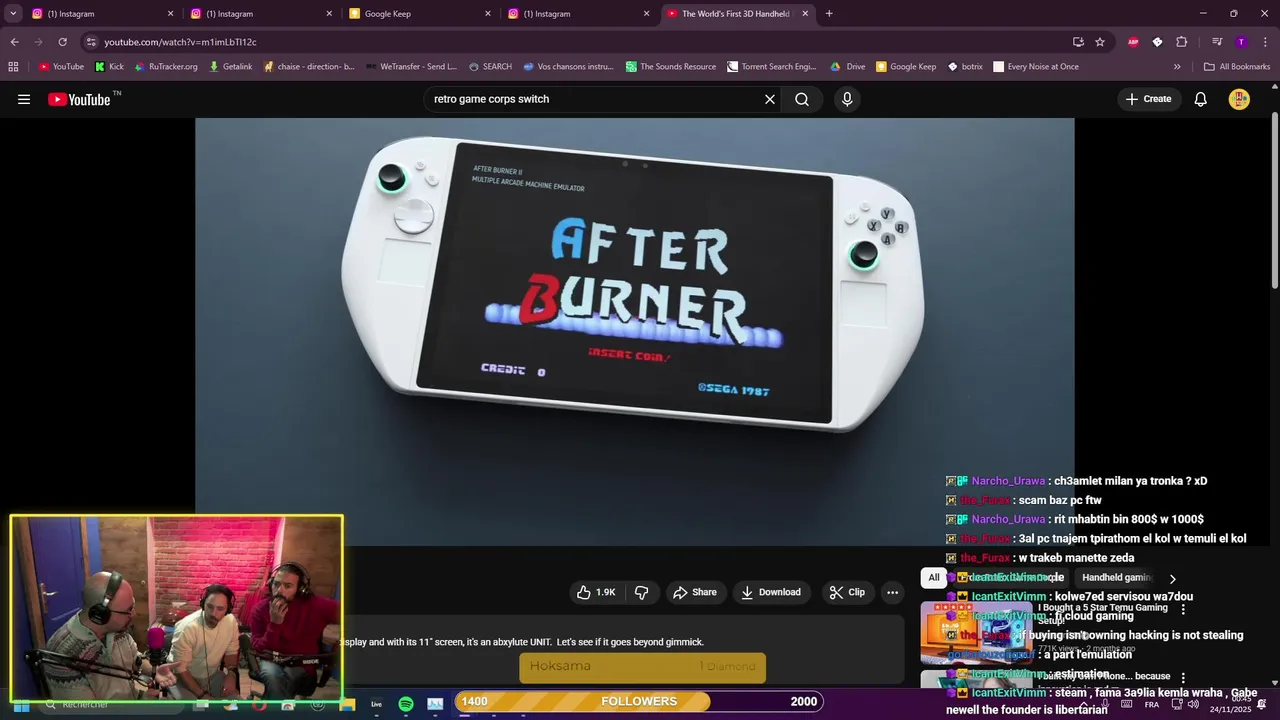
Task: Open the Drive bookmark
Action: tap(848, 67)
